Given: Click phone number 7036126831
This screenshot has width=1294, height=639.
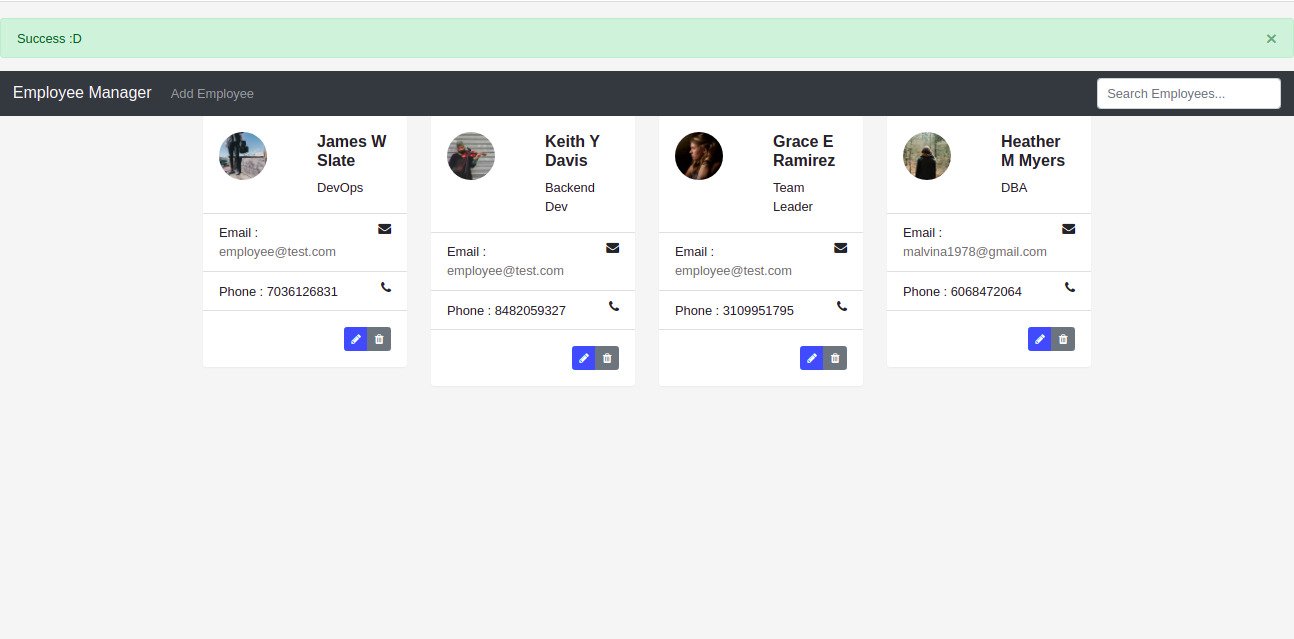Looking at the screenshot, I should pyautogui.click(x=302, y=292).
